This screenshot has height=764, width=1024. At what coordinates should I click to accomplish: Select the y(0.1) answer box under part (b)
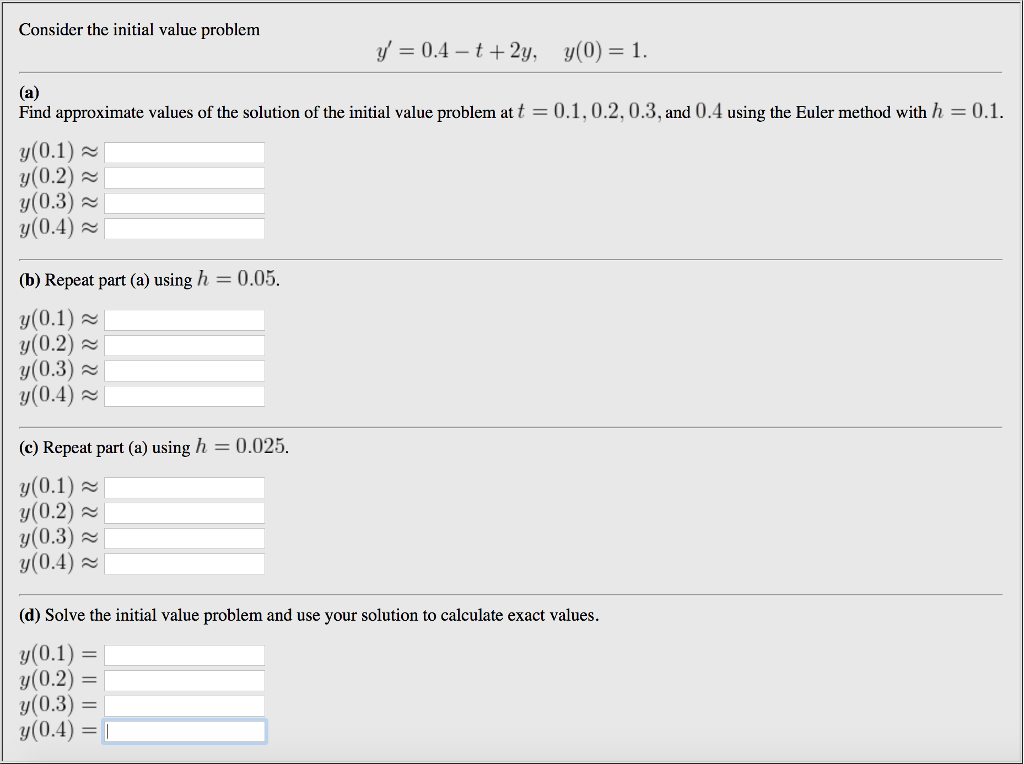click(184, 320)
